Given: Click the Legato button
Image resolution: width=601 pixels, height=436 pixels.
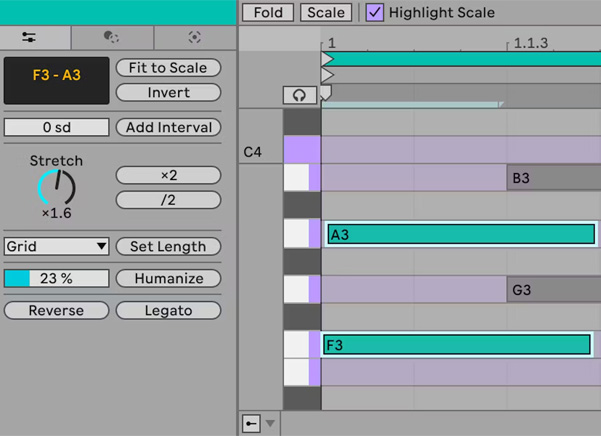Looking at the screenshot, I should [x=168, y=310].
